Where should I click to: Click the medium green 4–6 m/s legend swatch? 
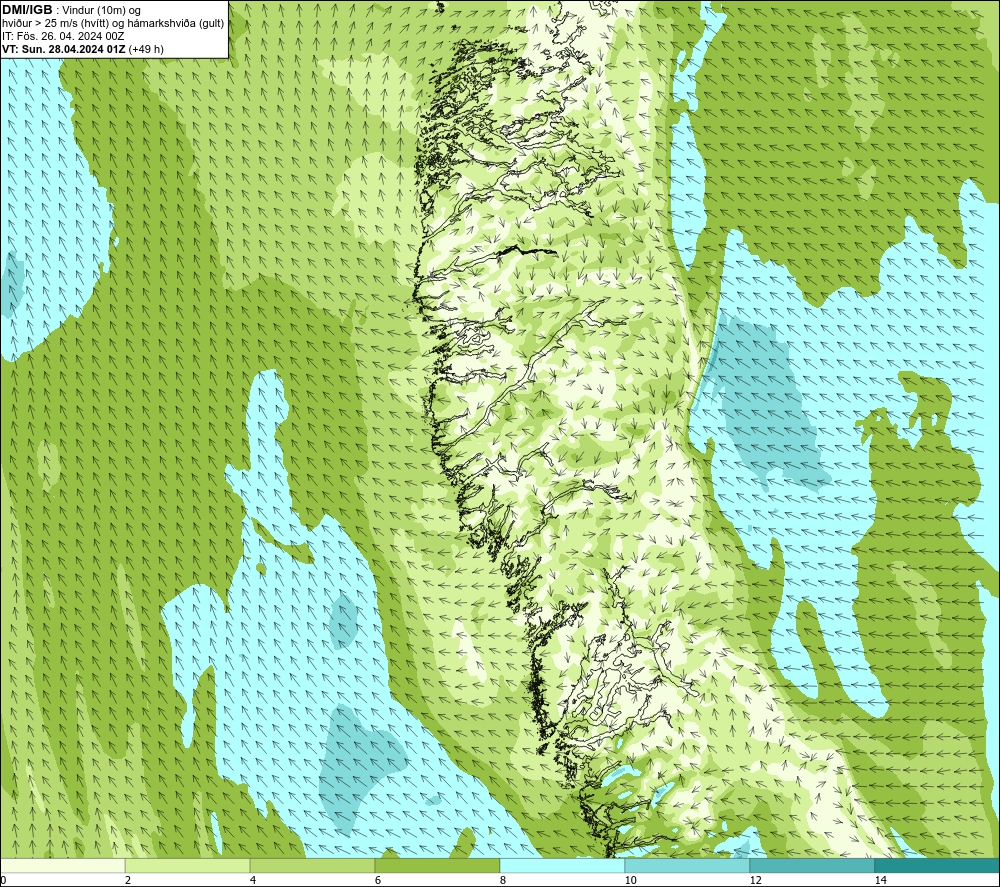coord(312,865)
